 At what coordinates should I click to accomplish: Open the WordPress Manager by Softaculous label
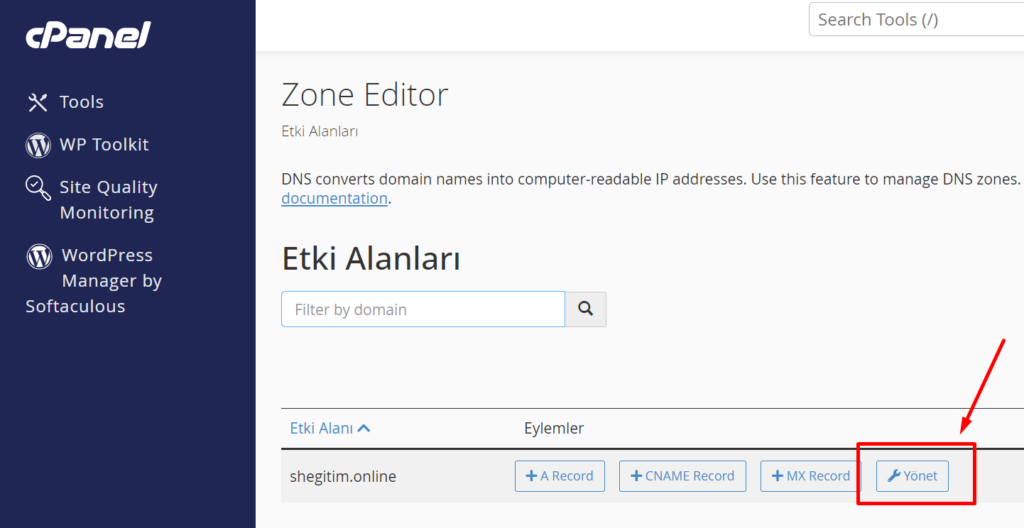click(x=93, y=281)
